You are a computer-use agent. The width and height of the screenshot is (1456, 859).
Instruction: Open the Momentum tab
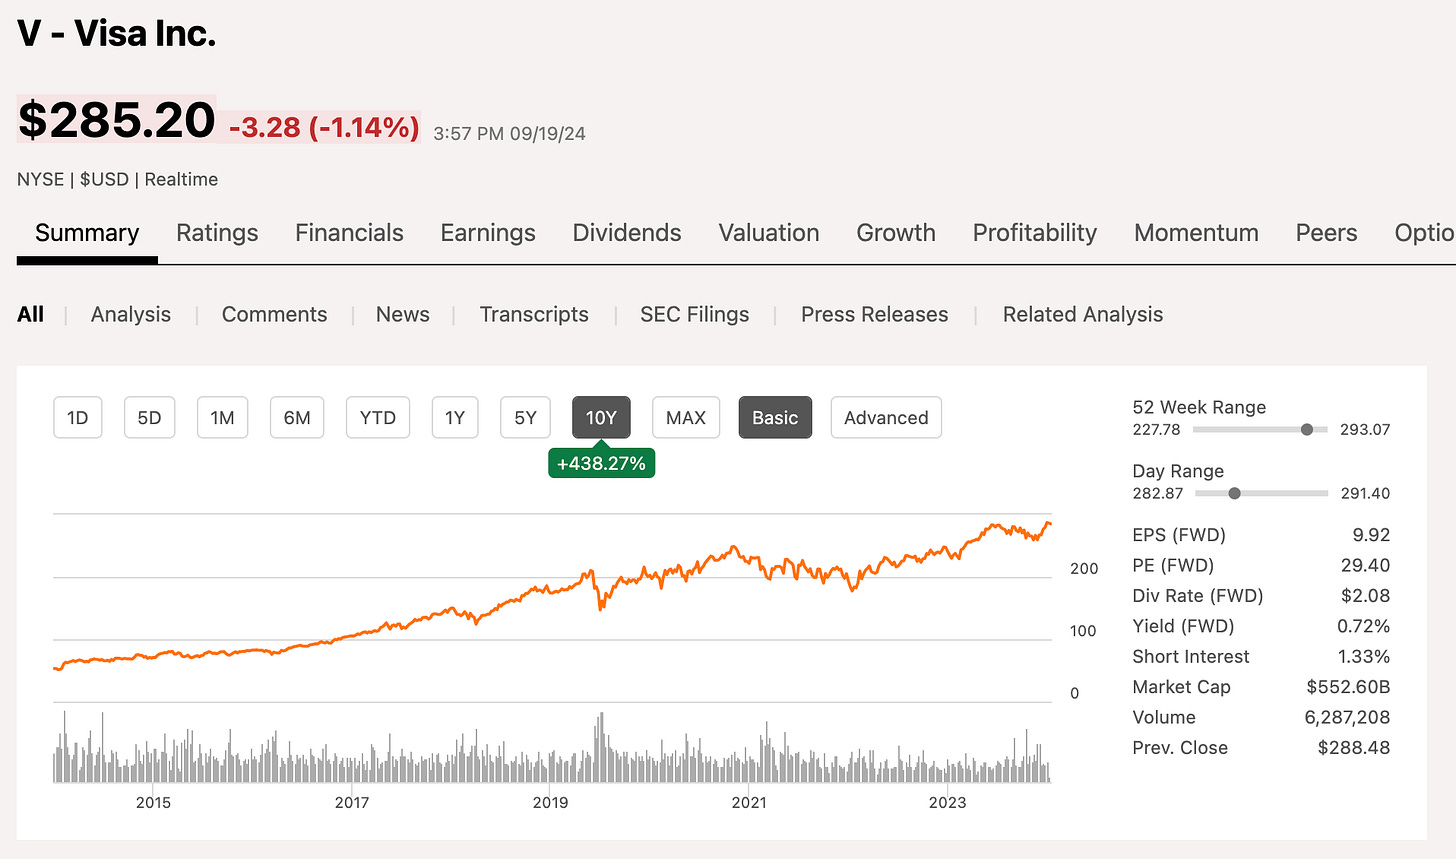tap(1196, 233)
